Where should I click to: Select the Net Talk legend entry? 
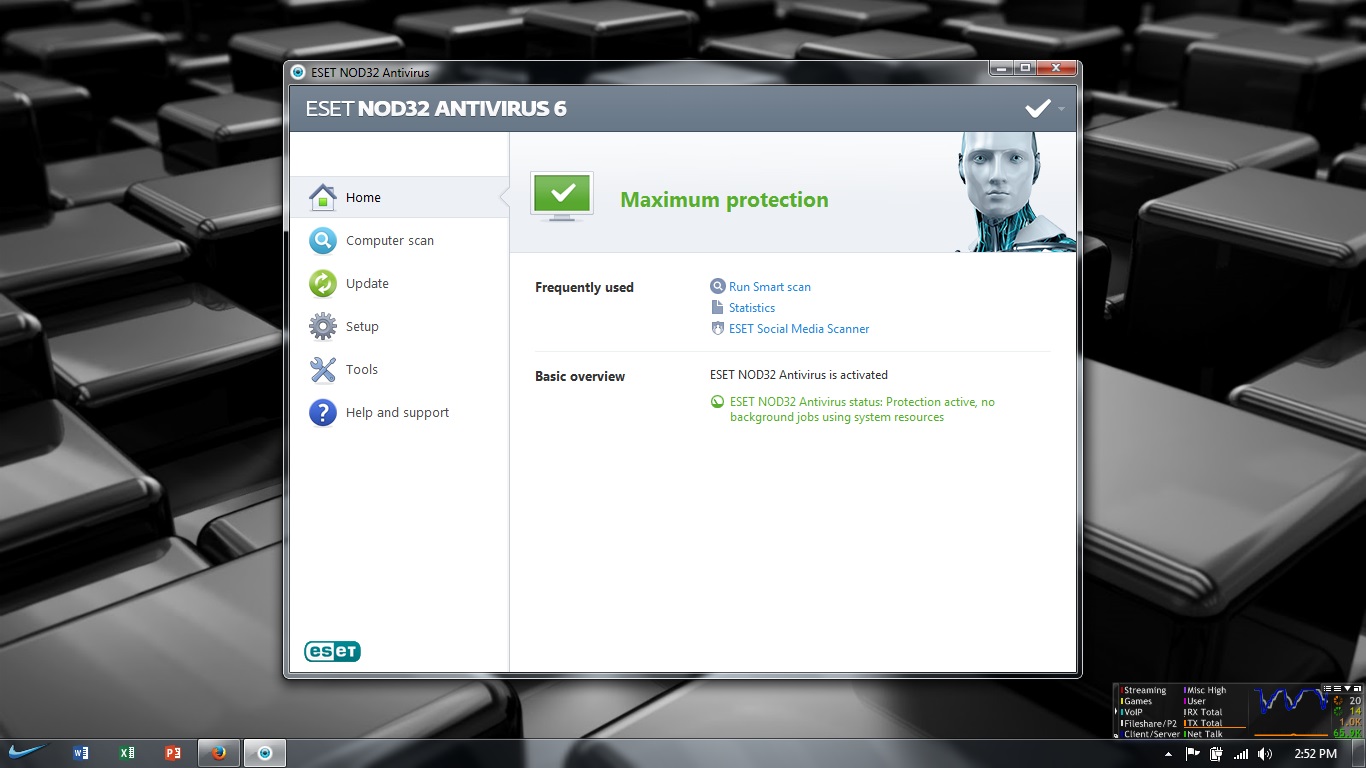click(1203, 734)
